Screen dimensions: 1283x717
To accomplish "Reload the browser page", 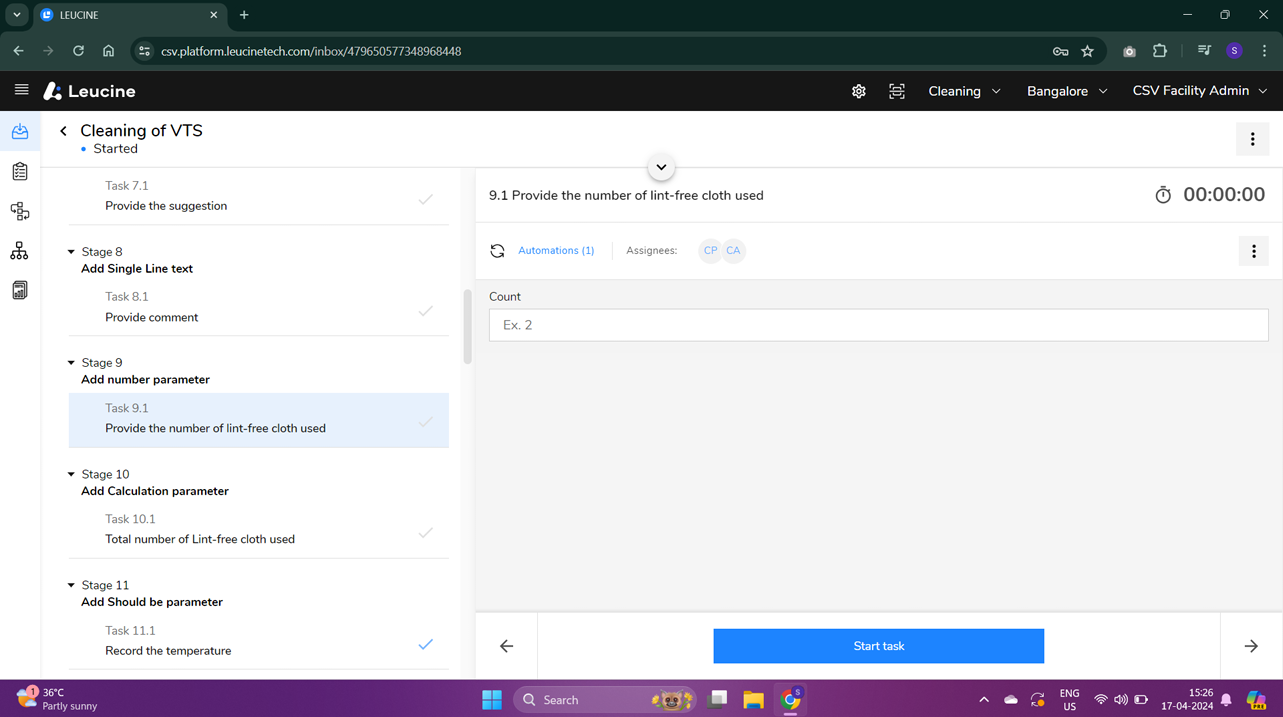I will (78, 51).
